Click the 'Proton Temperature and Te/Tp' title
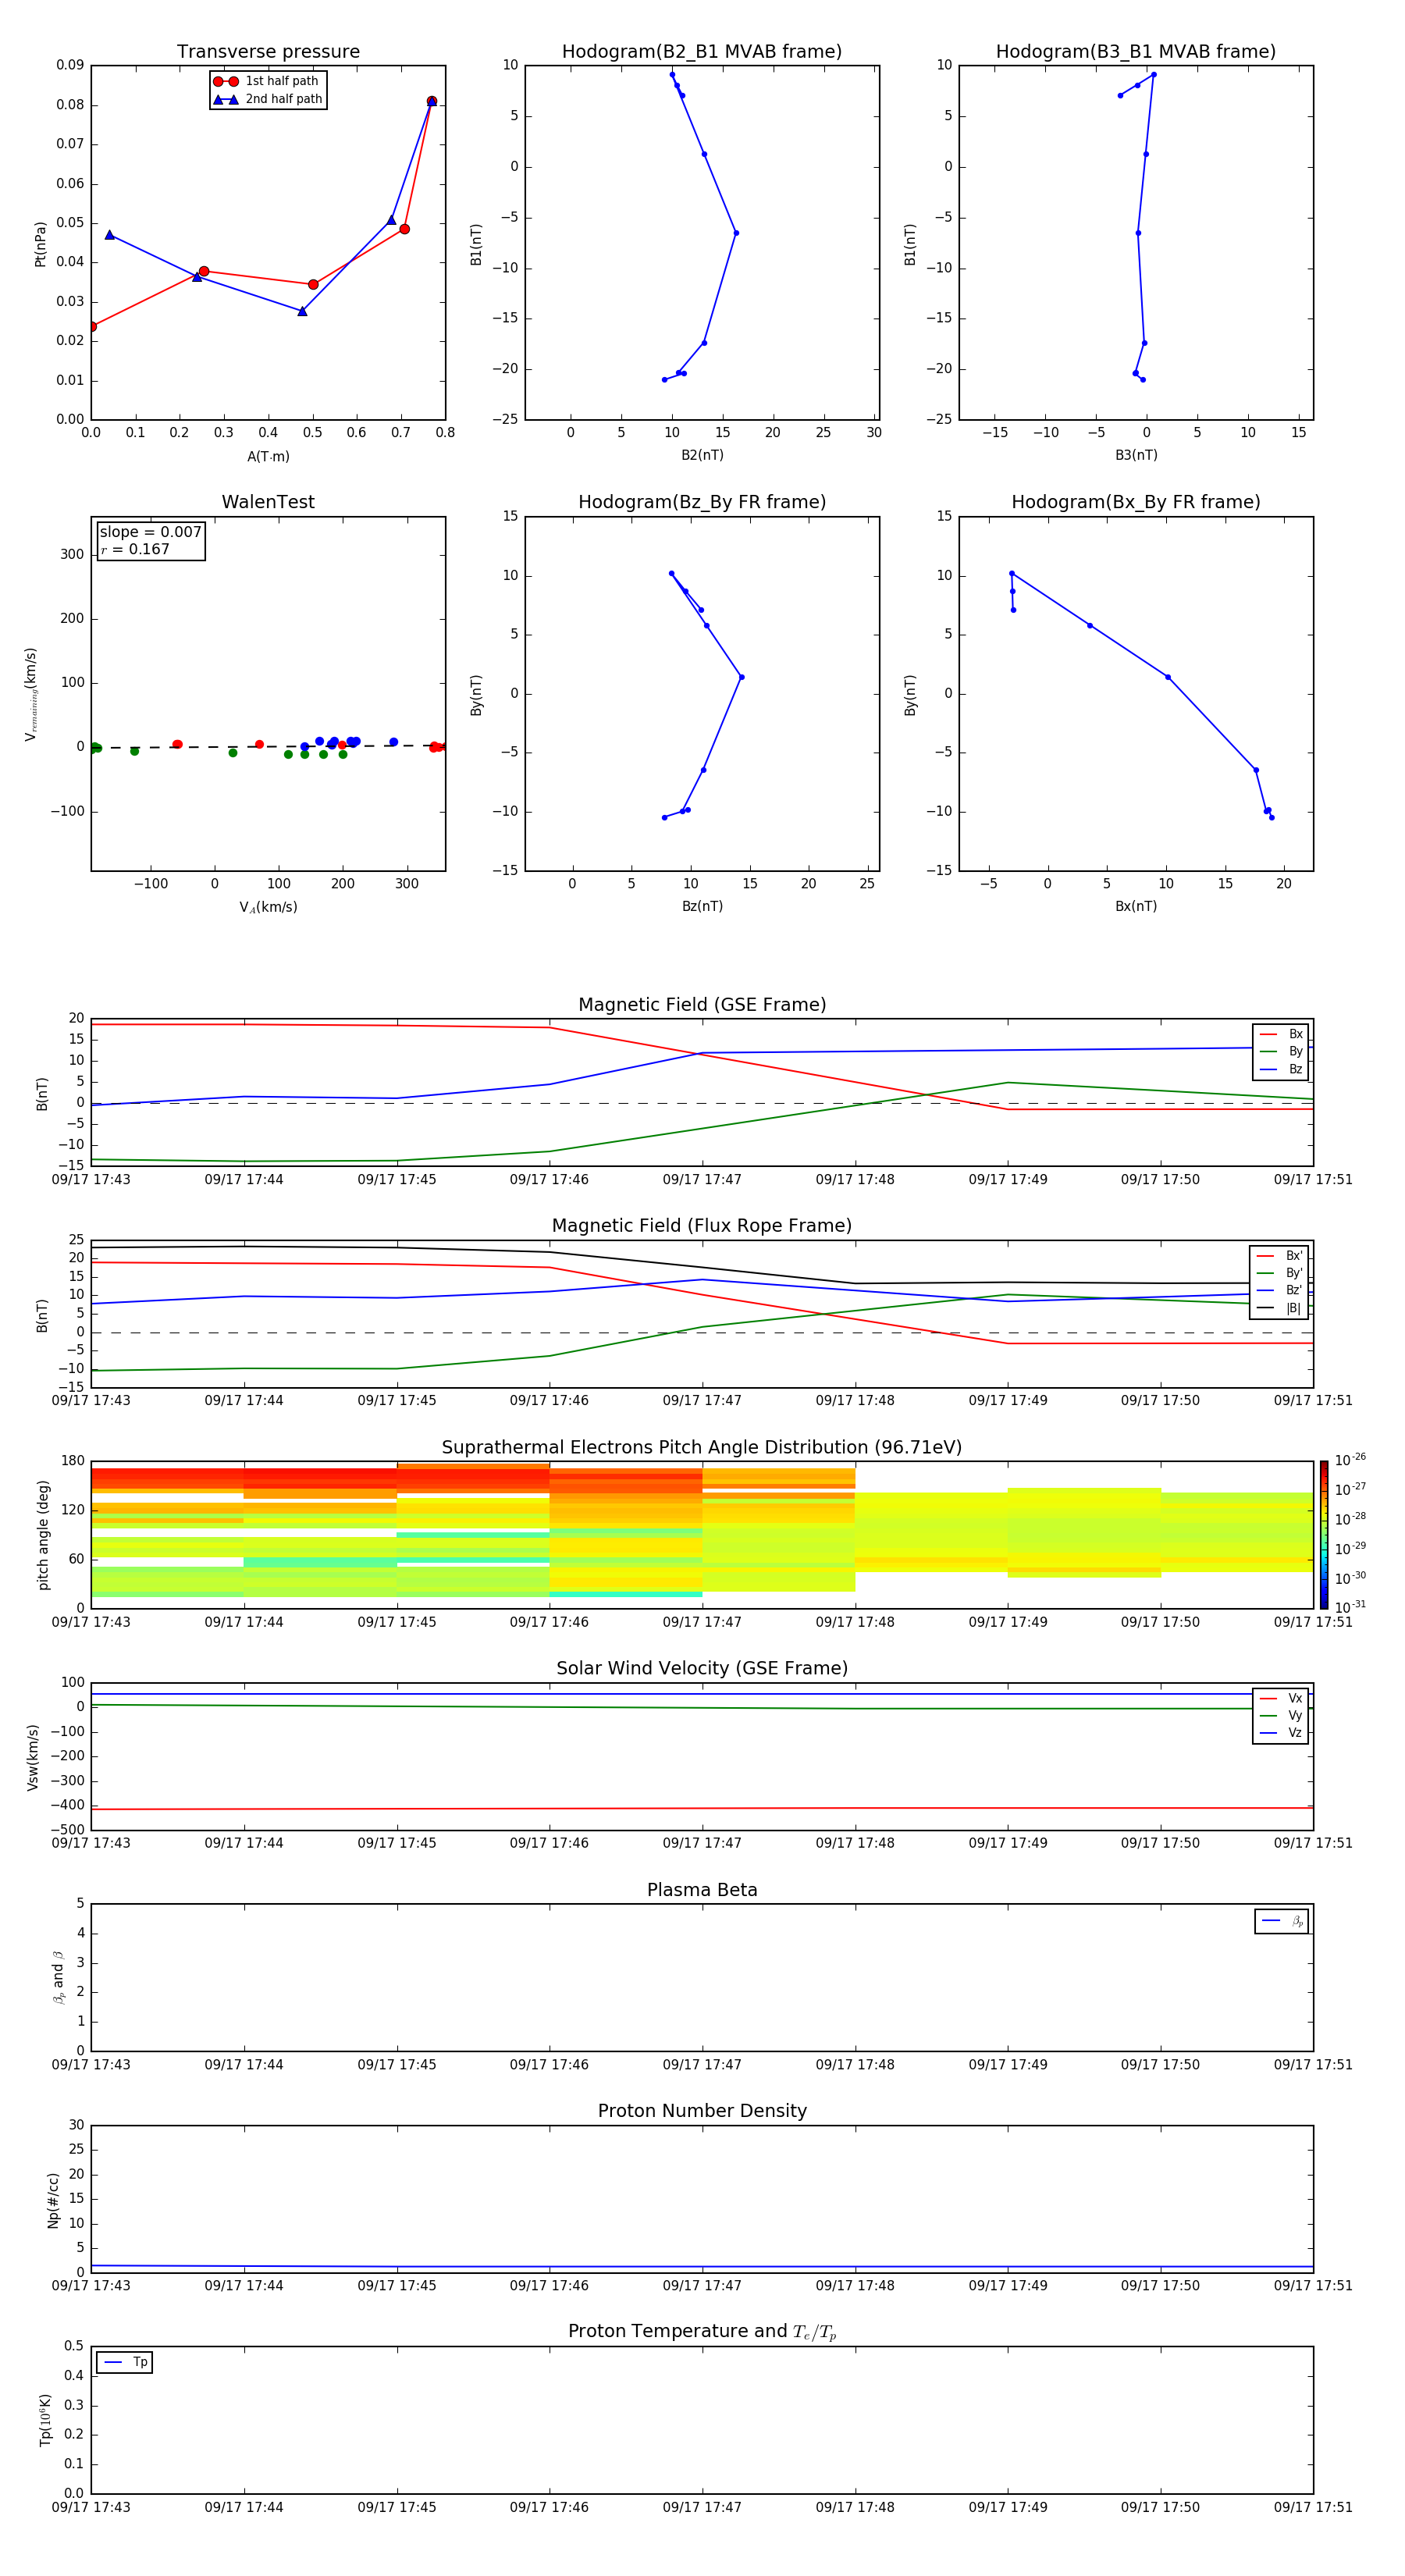Viewport: 1405px width, 2576px height. coord(702,2332)
